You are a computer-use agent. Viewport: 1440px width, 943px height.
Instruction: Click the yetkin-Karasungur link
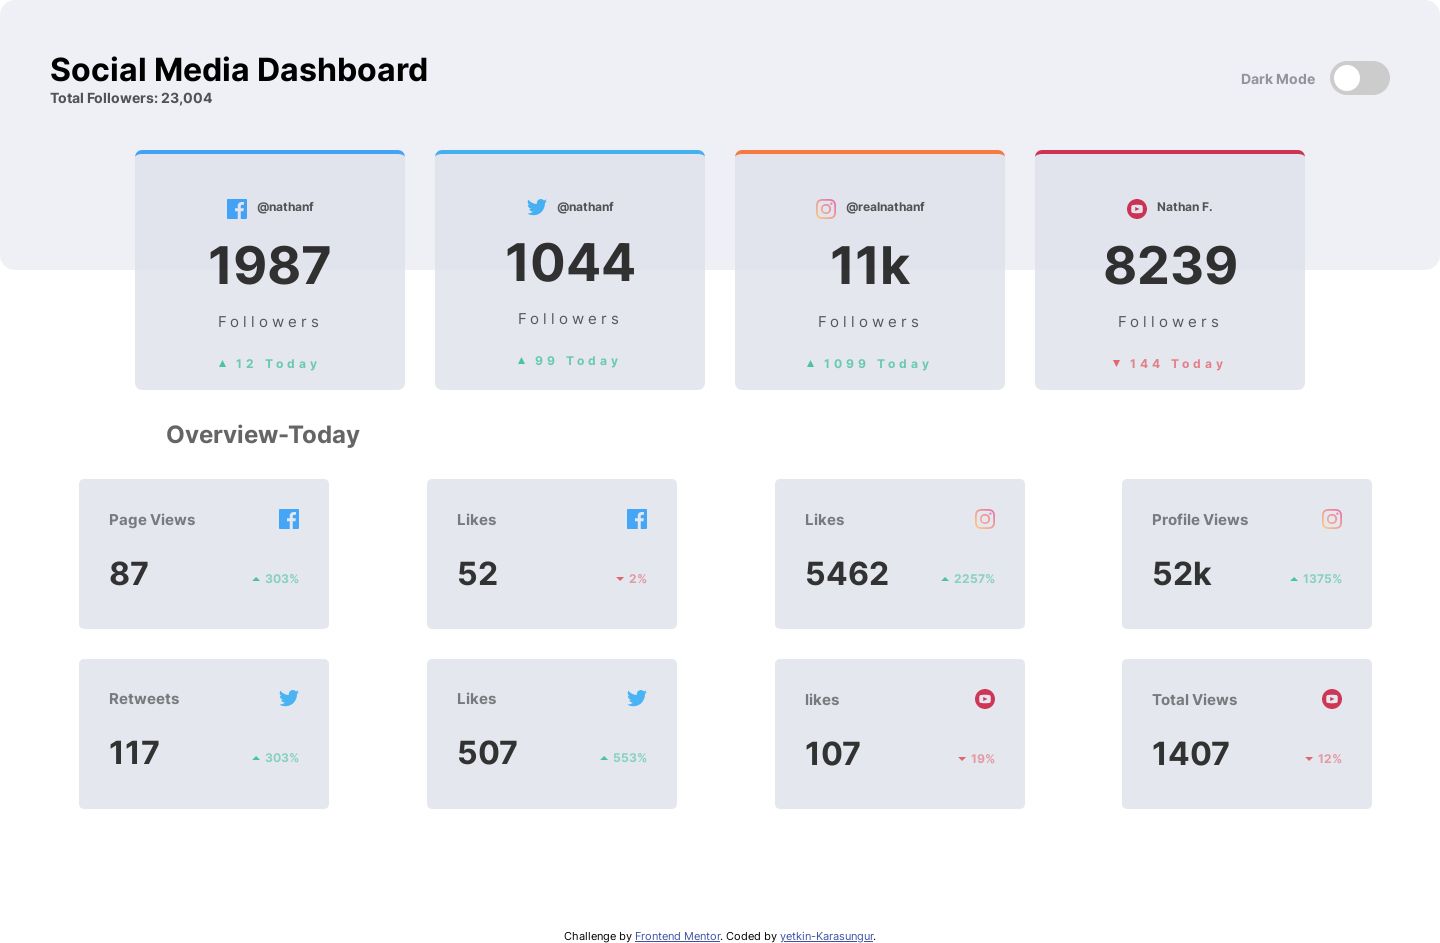[827, 936]
